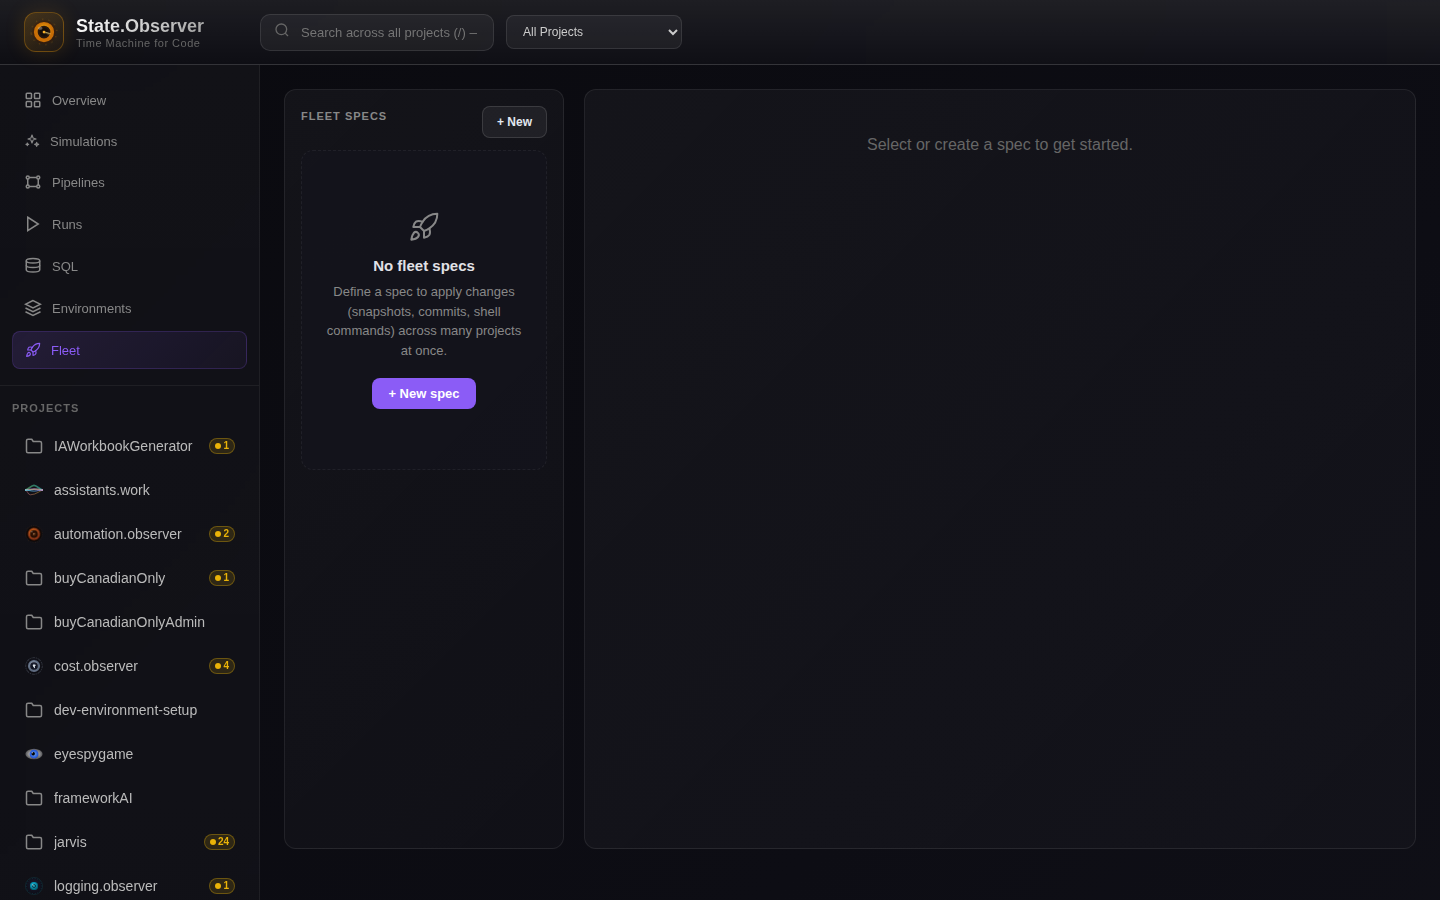Select the dev-environment-setup project

[130, 710]
